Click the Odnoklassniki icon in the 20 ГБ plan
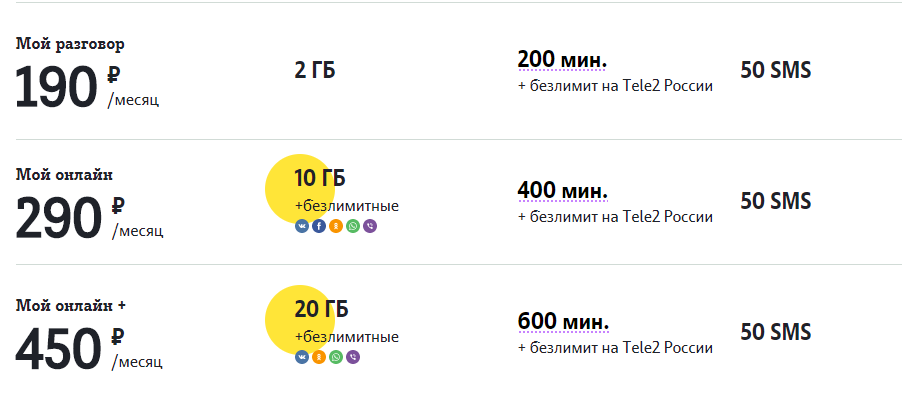The width and height of the screenshot is (902, 401). coord(319,357)
